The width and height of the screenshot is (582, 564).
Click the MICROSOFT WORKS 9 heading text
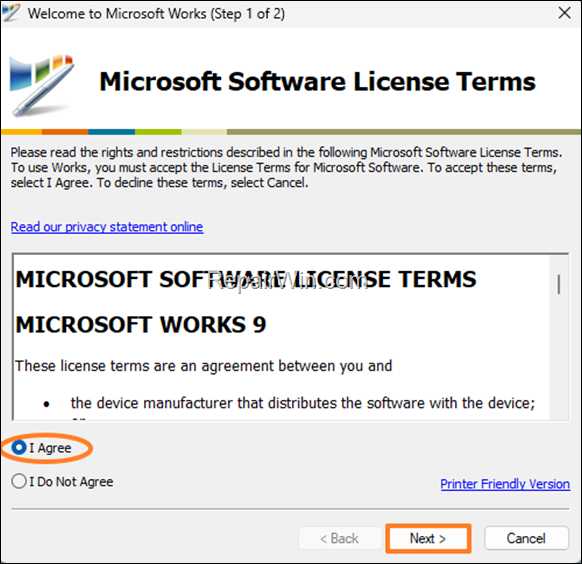pos(141,325)
